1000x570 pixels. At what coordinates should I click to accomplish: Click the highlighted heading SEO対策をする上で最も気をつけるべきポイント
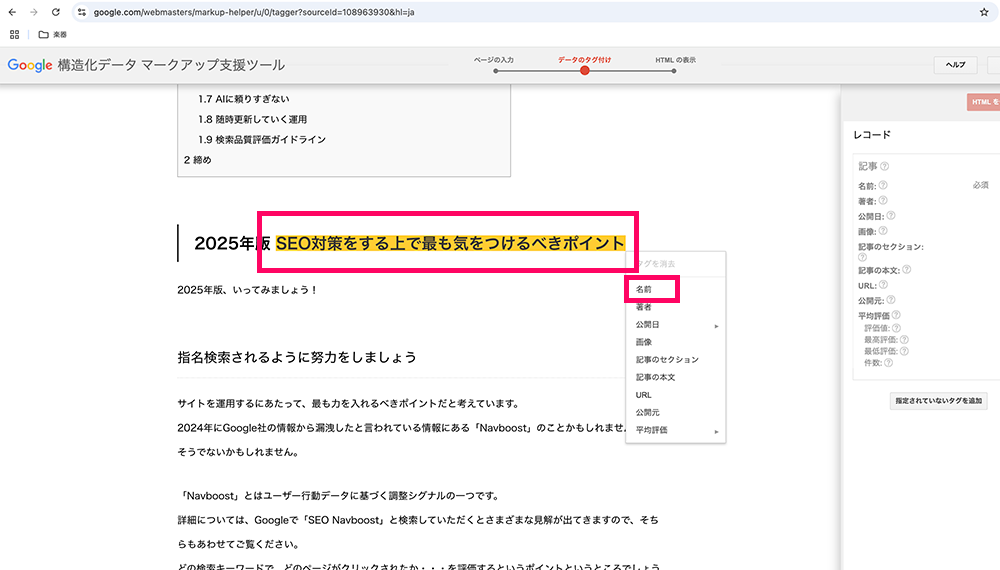[450, 244]
